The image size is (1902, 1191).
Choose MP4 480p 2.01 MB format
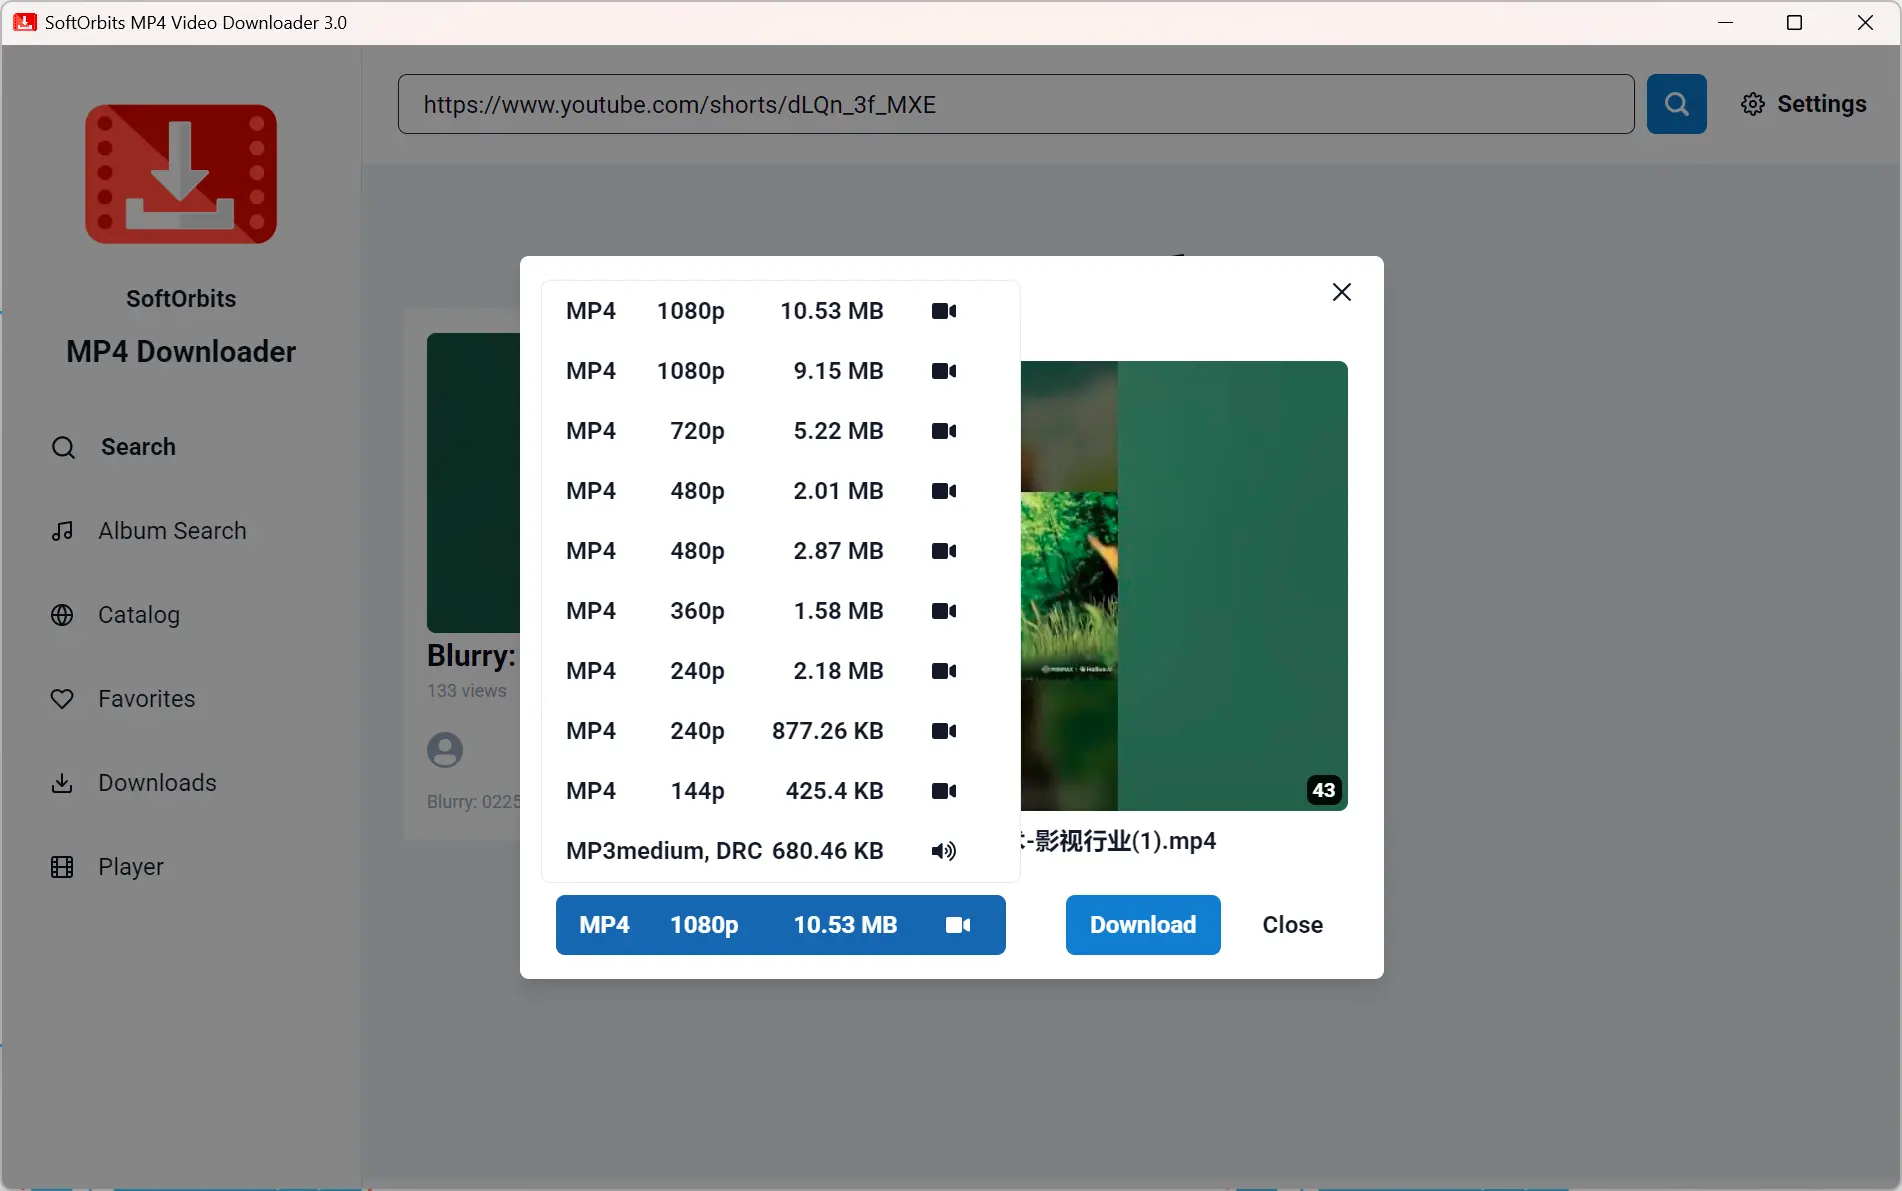click(780, 491)
